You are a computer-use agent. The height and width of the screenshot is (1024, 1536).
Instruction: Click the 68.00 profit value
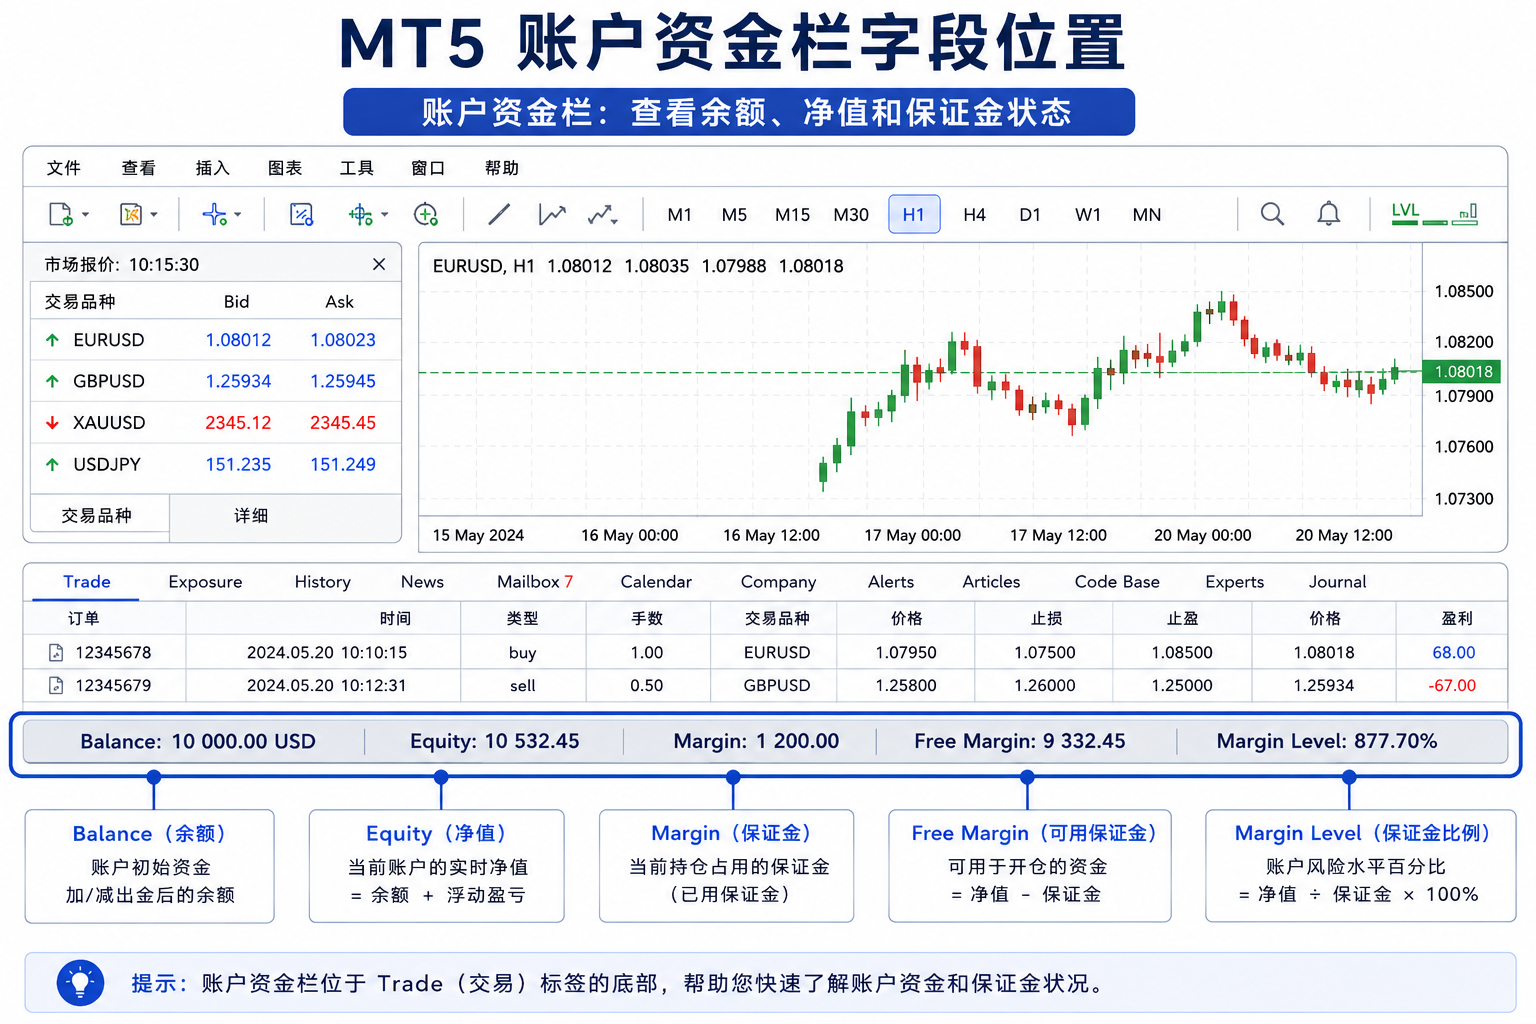pyautogui.click(x=1454, y=653)
